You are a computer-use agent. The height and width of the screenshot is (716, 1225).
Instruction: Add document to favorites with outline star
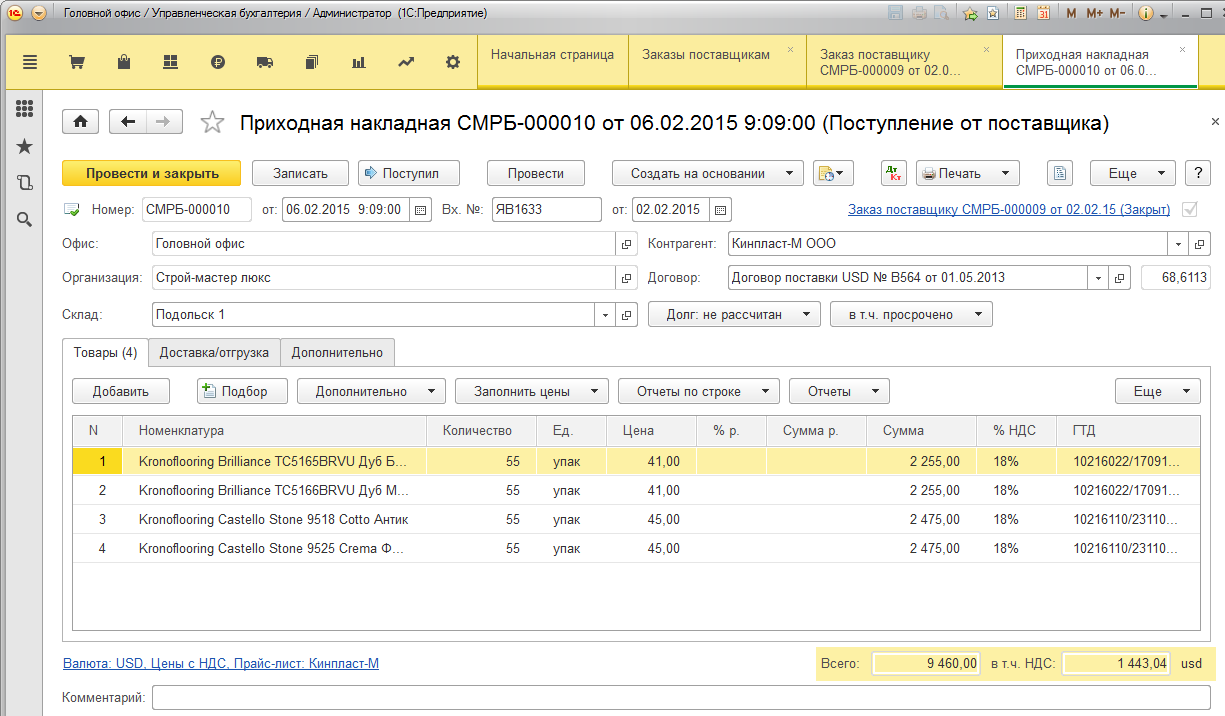click(x=212, y=122)
